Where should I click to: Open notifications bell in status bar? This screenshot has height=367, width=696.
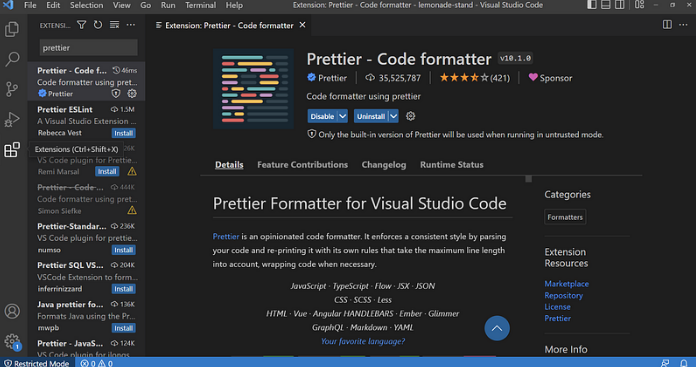[x=684, y=363]
